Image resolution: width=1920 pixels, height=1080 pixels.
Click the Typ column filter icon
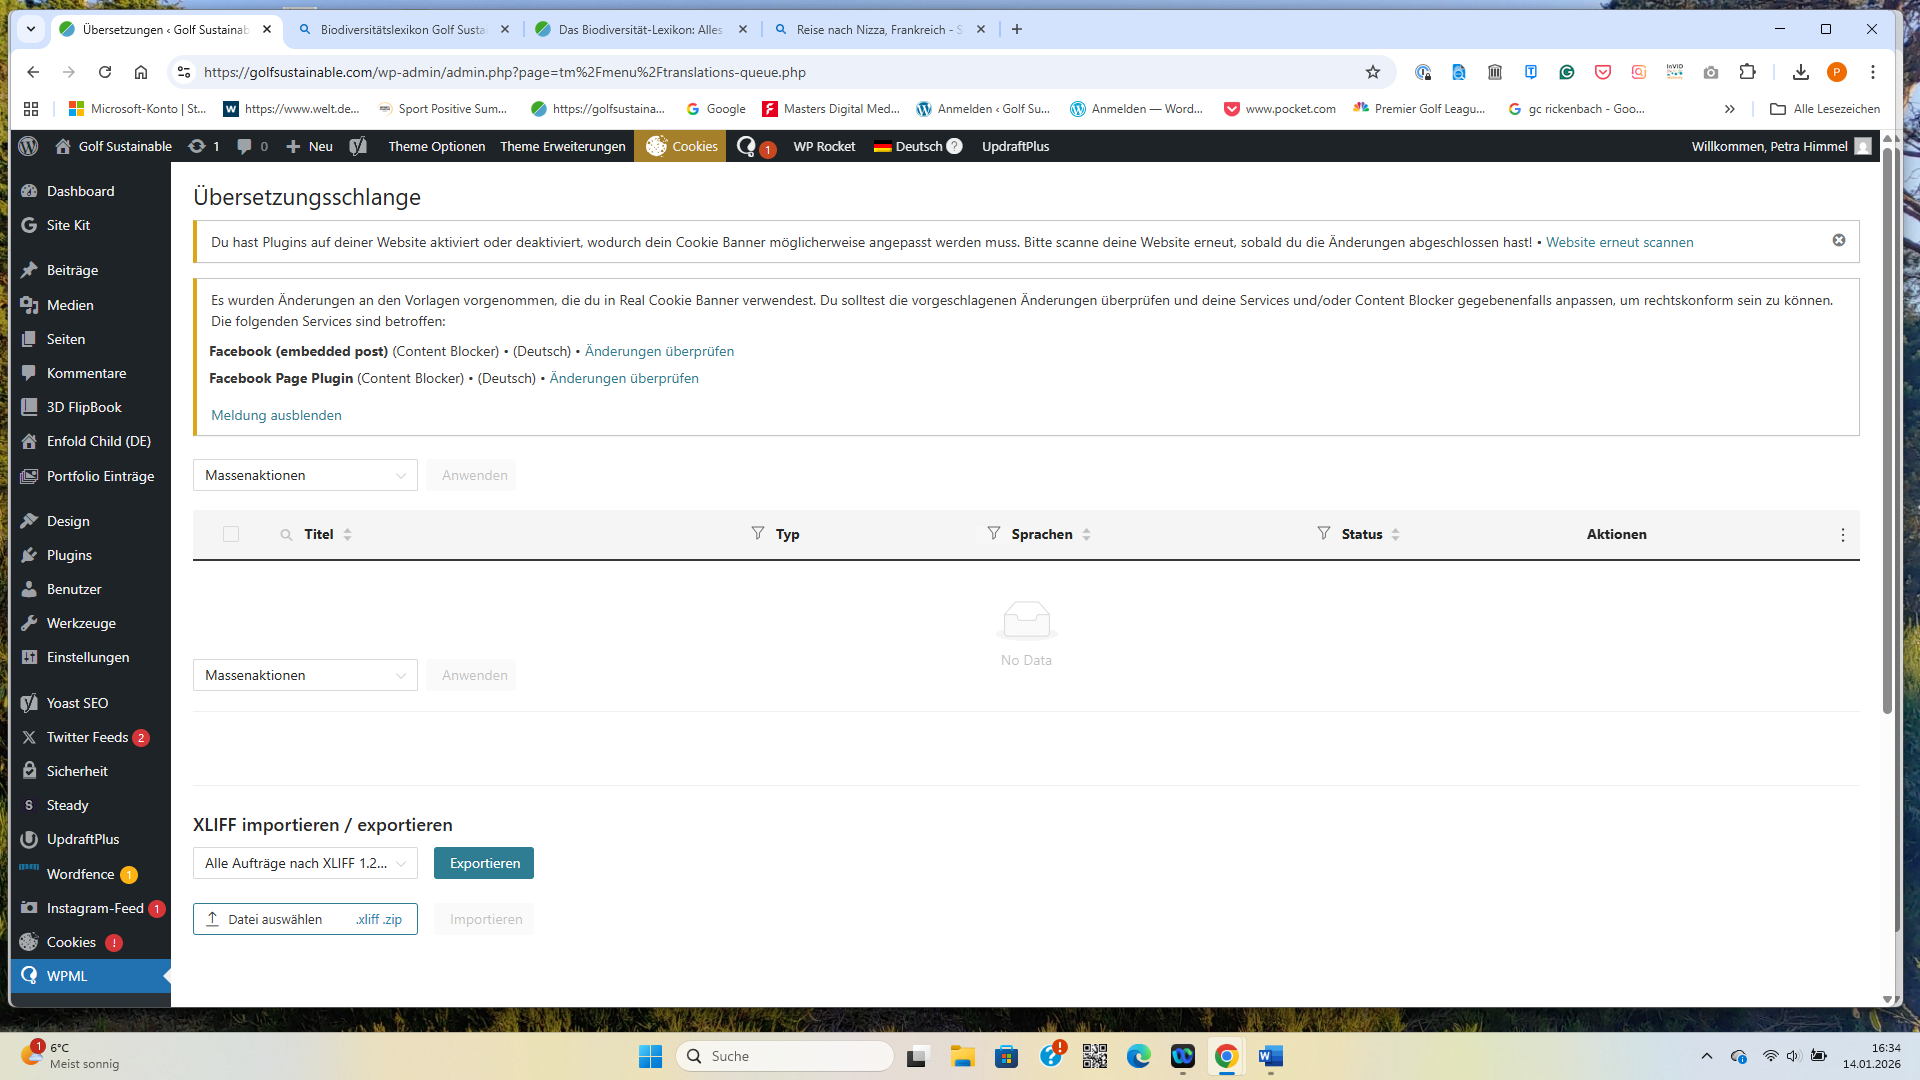coord(757,533)
